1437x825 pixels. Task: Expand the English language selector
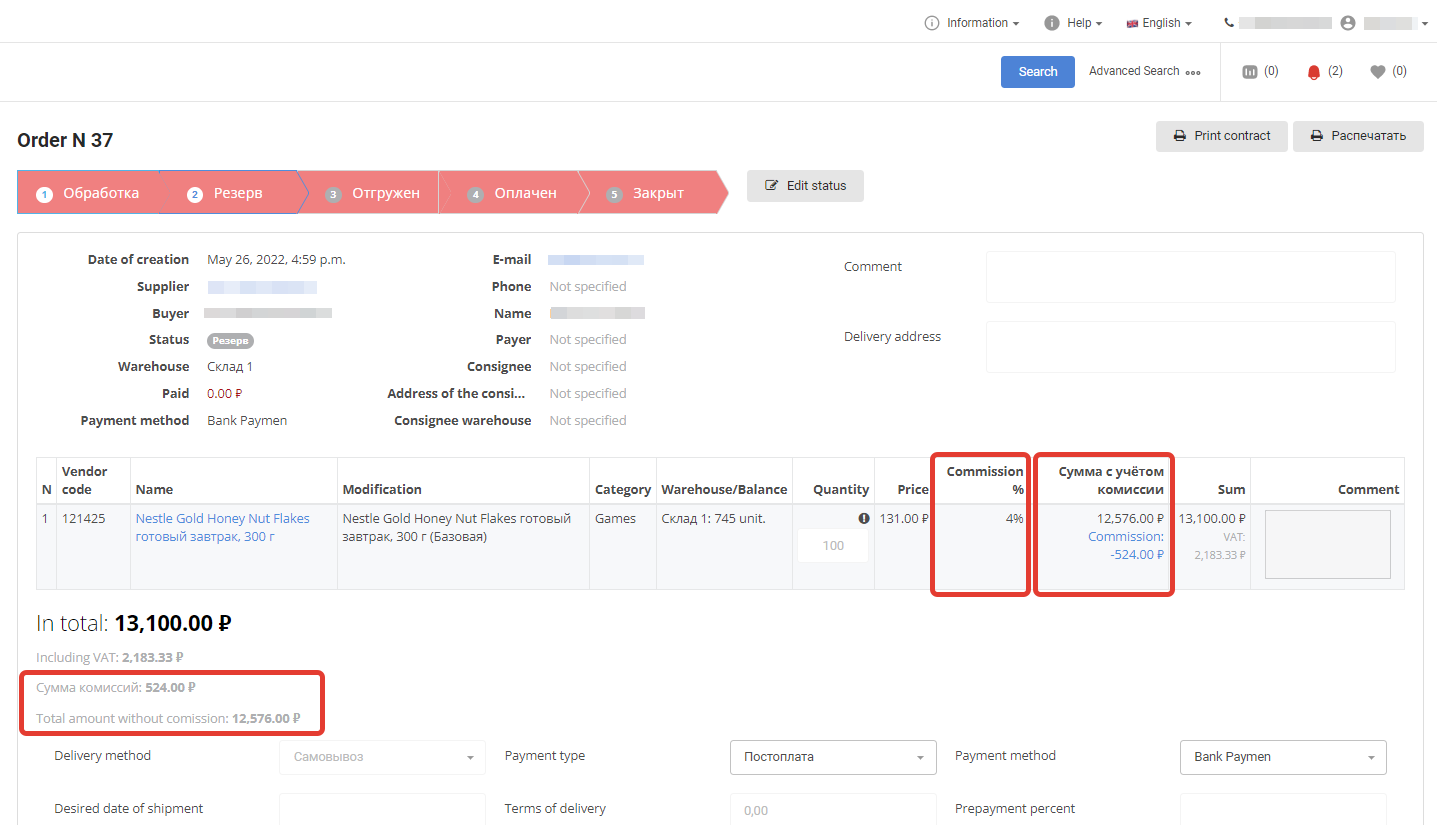[1159, 23]
